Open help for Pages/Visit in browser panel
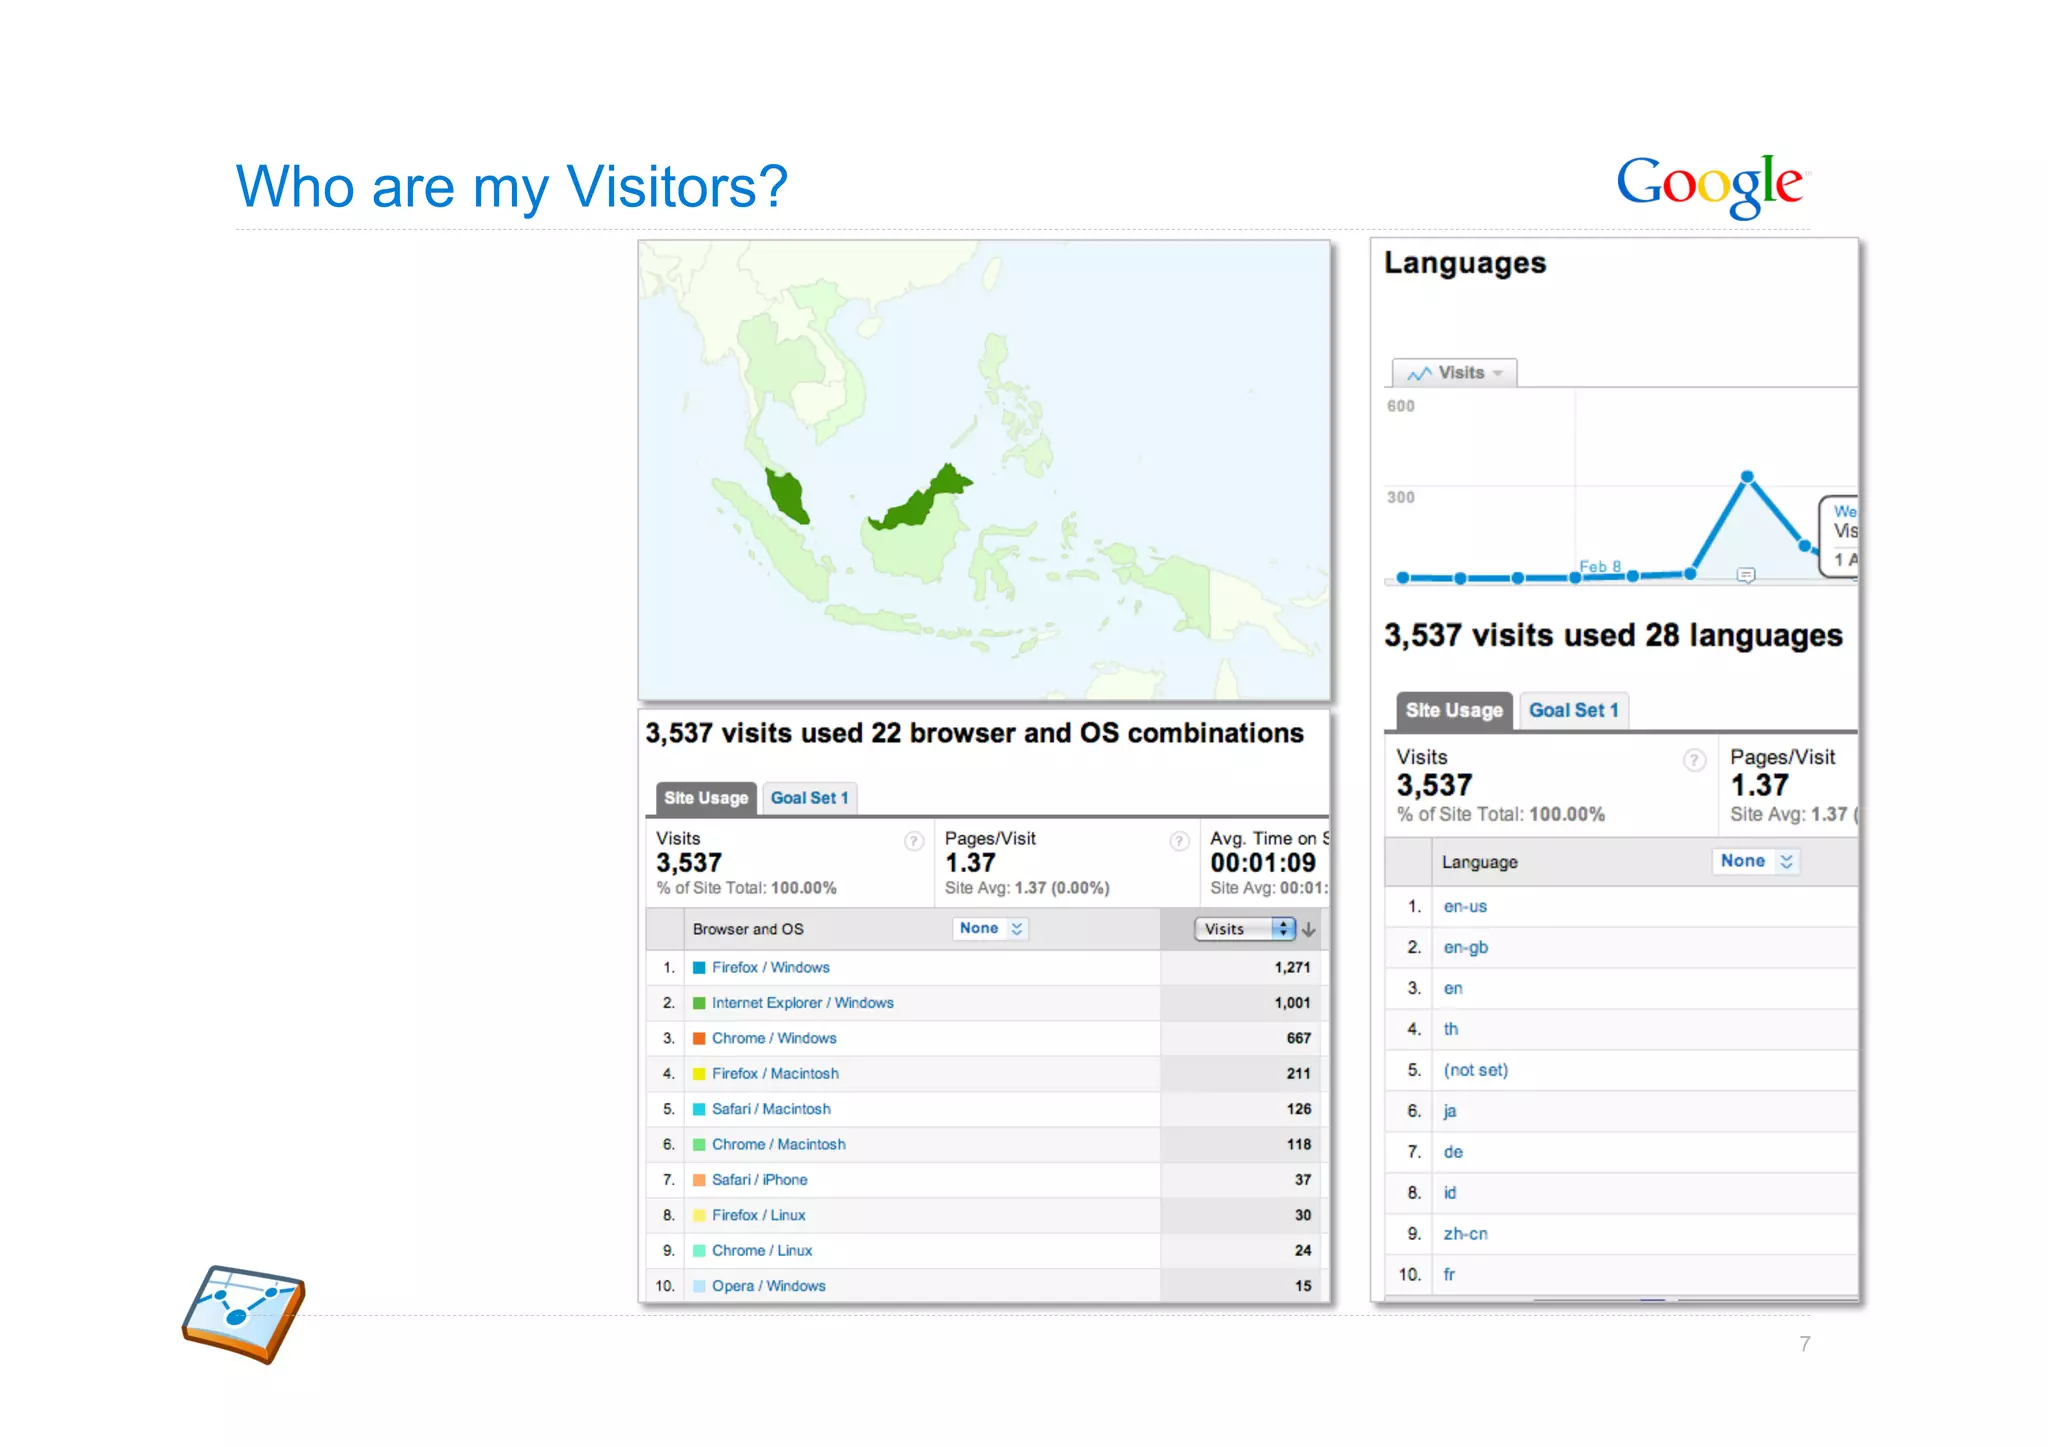The width and height of the screenshot is (2048, 1447). 1180,841
